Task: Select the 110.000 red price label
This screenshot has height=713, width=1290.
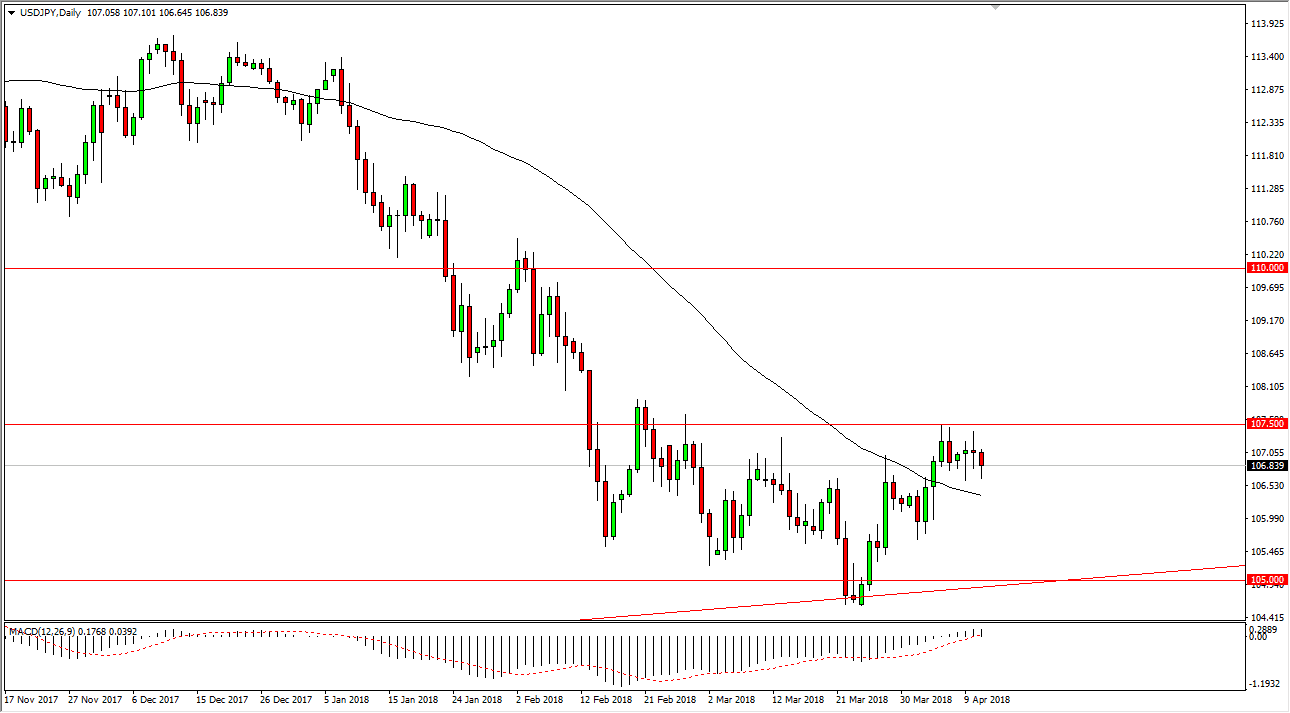Action: point(1267,268)
